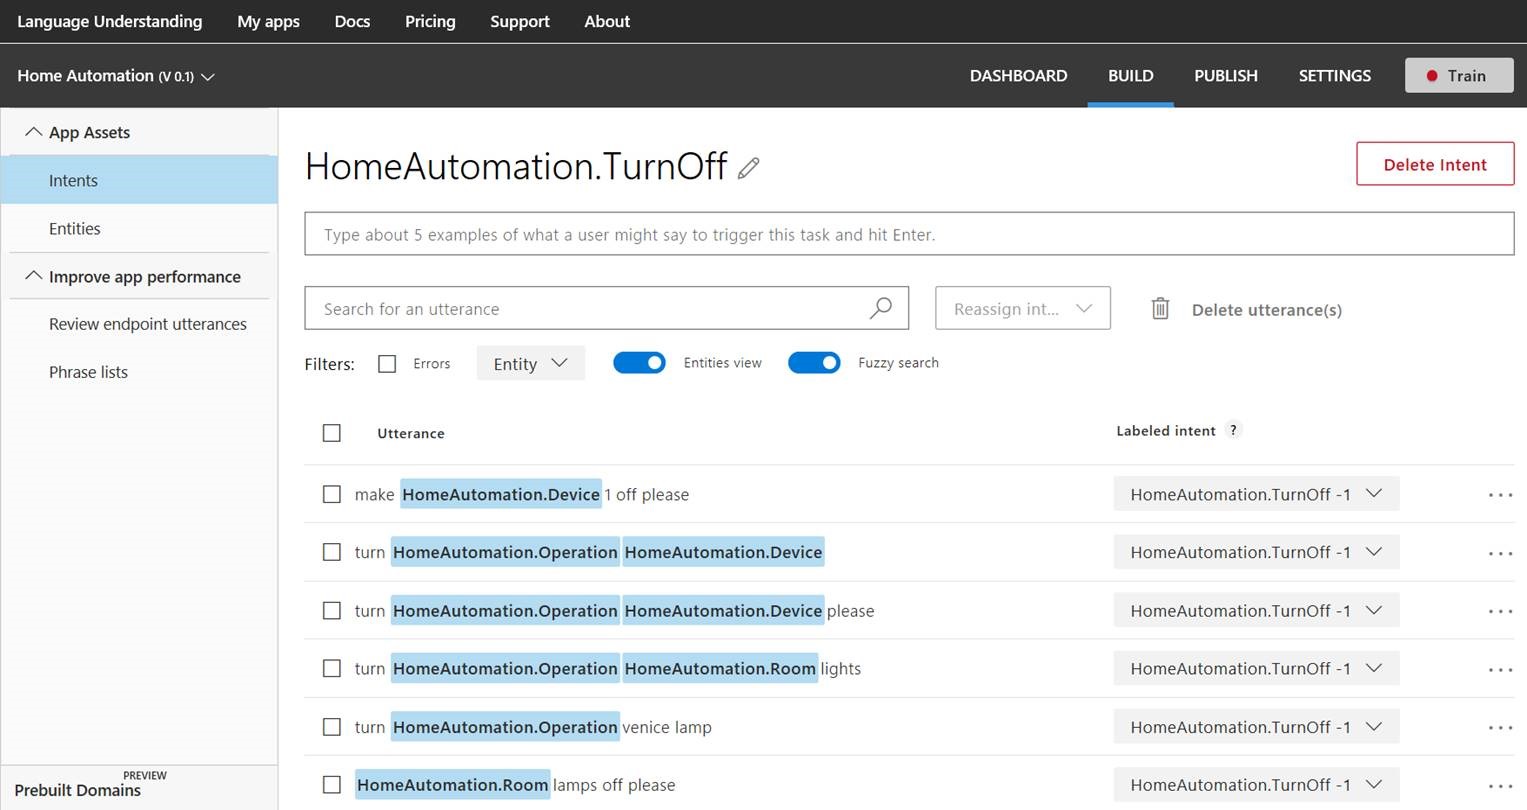Edit the intent name with pencil icon
The height and width of the screenshot is (810, 1527).
748,168
